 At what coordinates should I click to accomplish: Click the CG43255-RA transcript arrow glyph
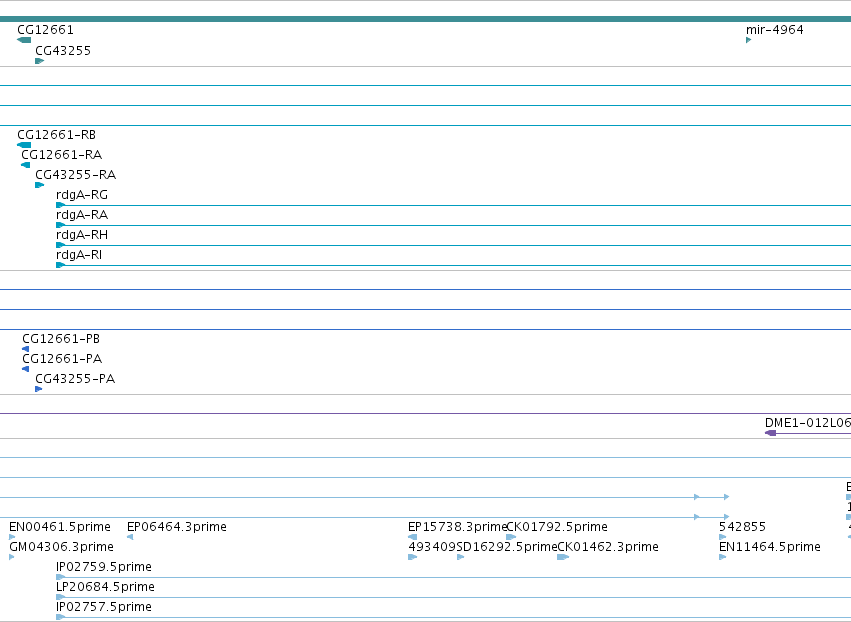40,185
